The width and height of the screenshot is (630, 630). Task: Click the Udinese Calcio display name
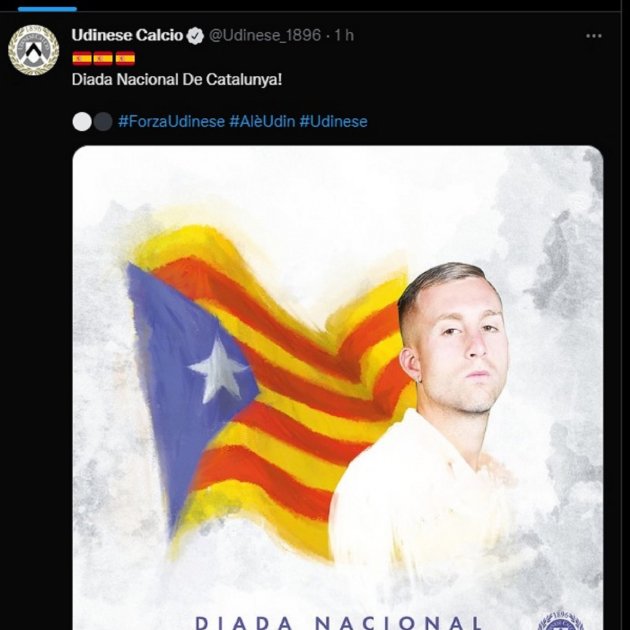coord(127,35)
